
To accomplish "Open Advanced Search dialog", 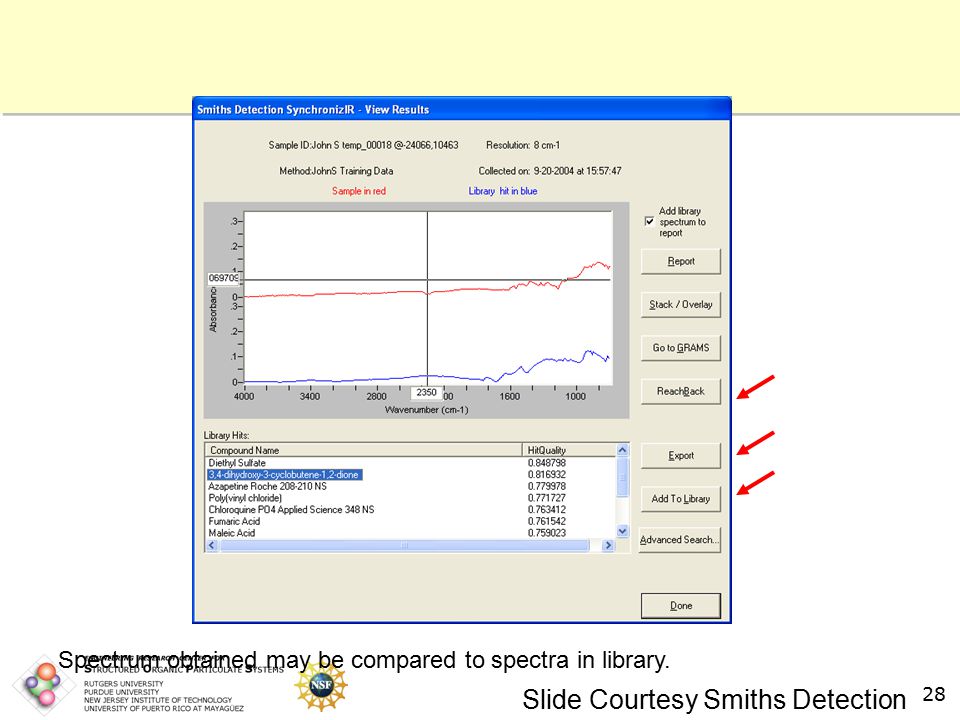I will (680, 540).
